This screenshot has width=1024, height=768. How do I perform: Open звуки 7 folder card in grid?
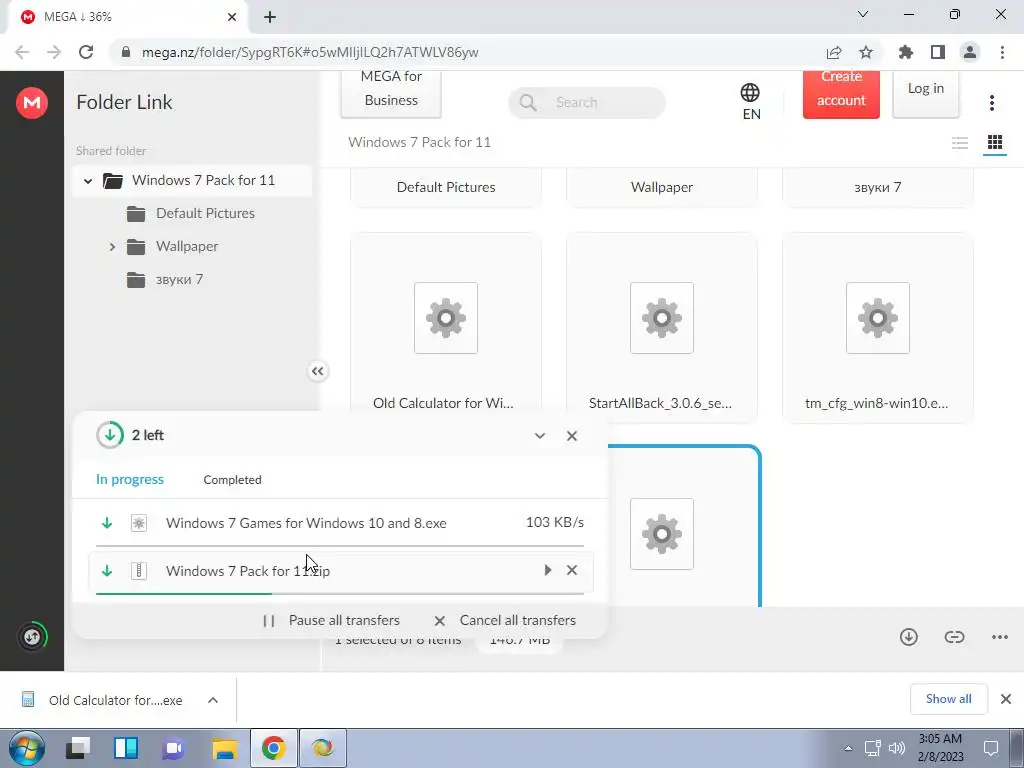point(878,187)
